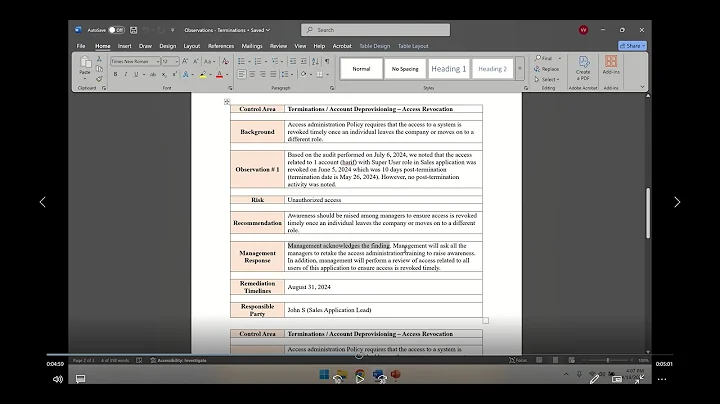This screenshot has height=404, width=720.
Task: Apply the No Spacing style
Action: (405, 69)
